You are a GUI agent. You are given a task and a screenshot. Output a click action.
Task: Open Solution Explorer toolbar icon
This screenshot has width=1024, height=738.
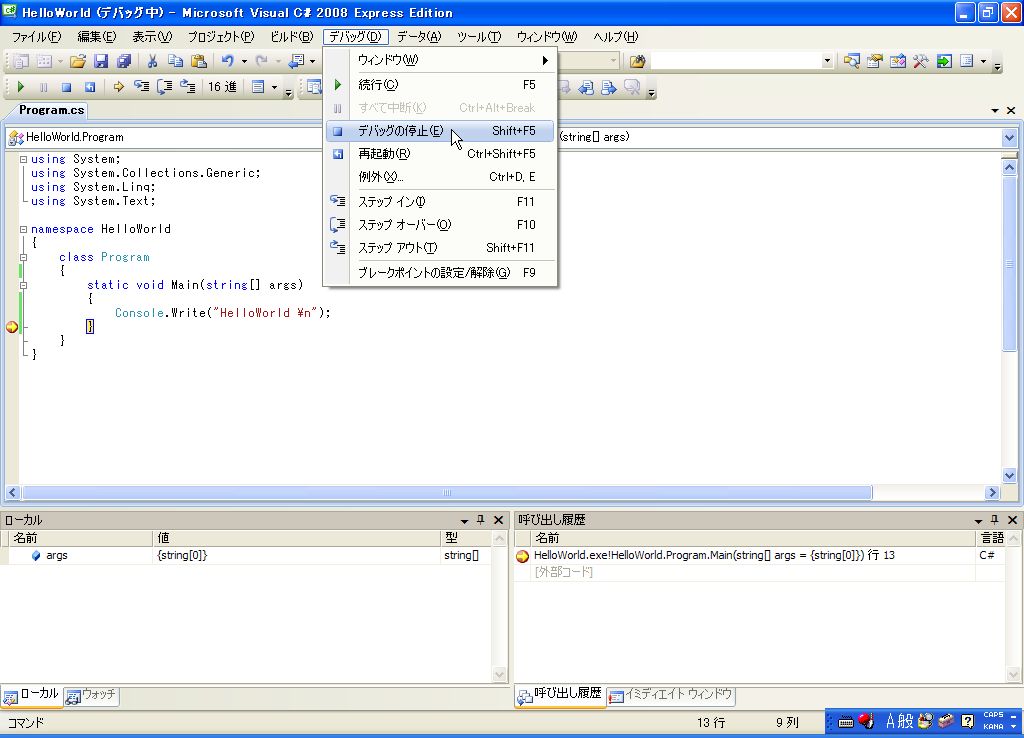(852, 61)
